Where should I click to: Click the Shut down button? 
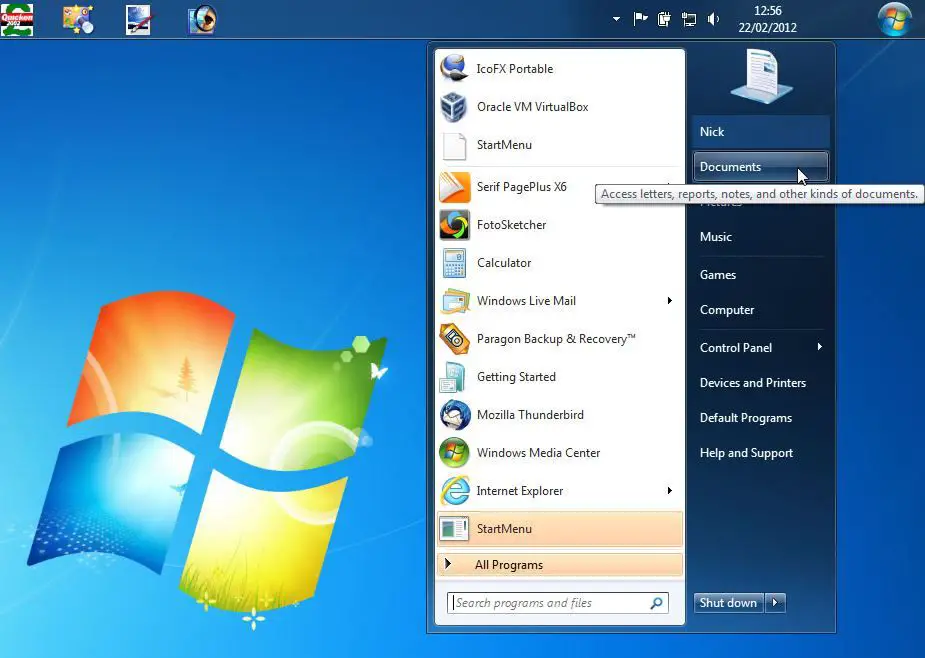tap(729, 603)
